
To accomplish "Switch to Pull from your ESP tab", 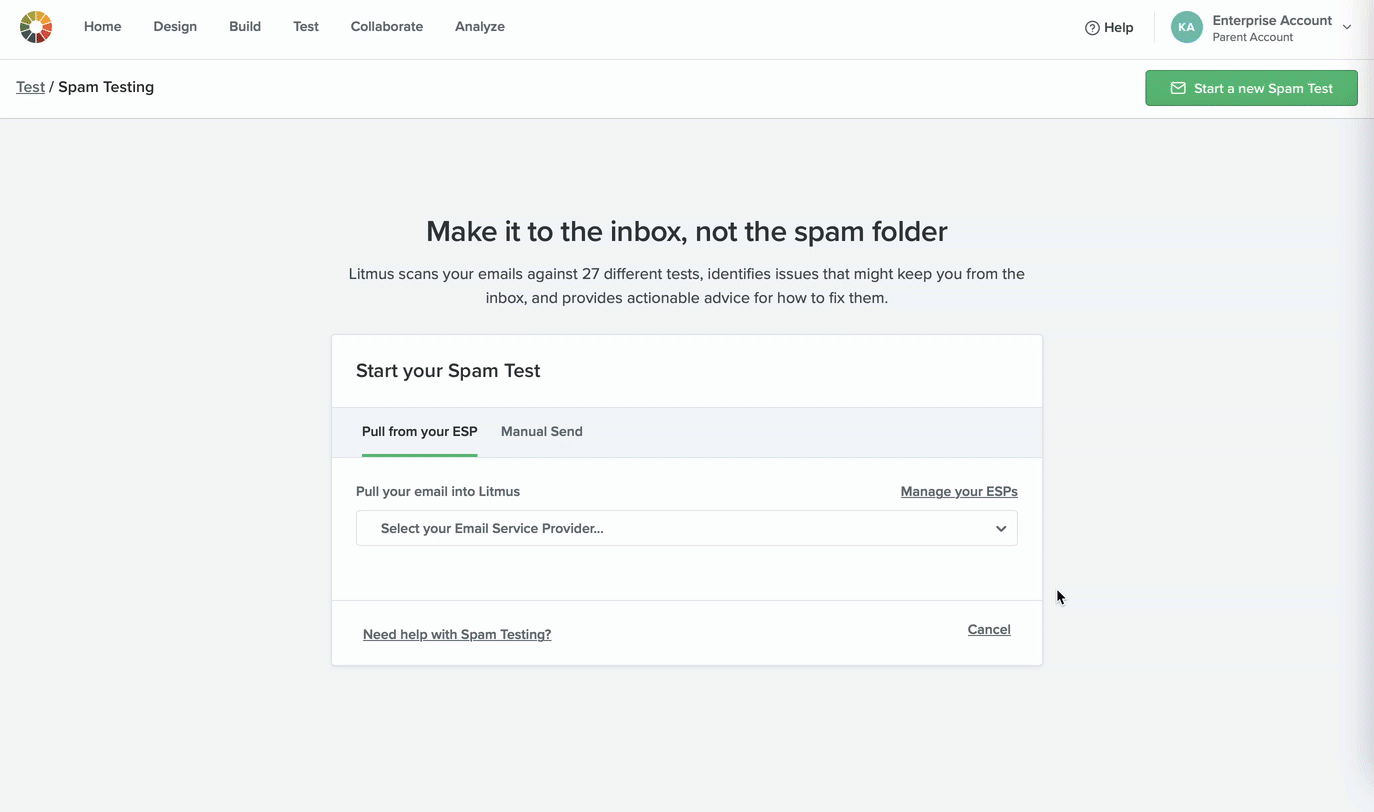I will point(420,432).
